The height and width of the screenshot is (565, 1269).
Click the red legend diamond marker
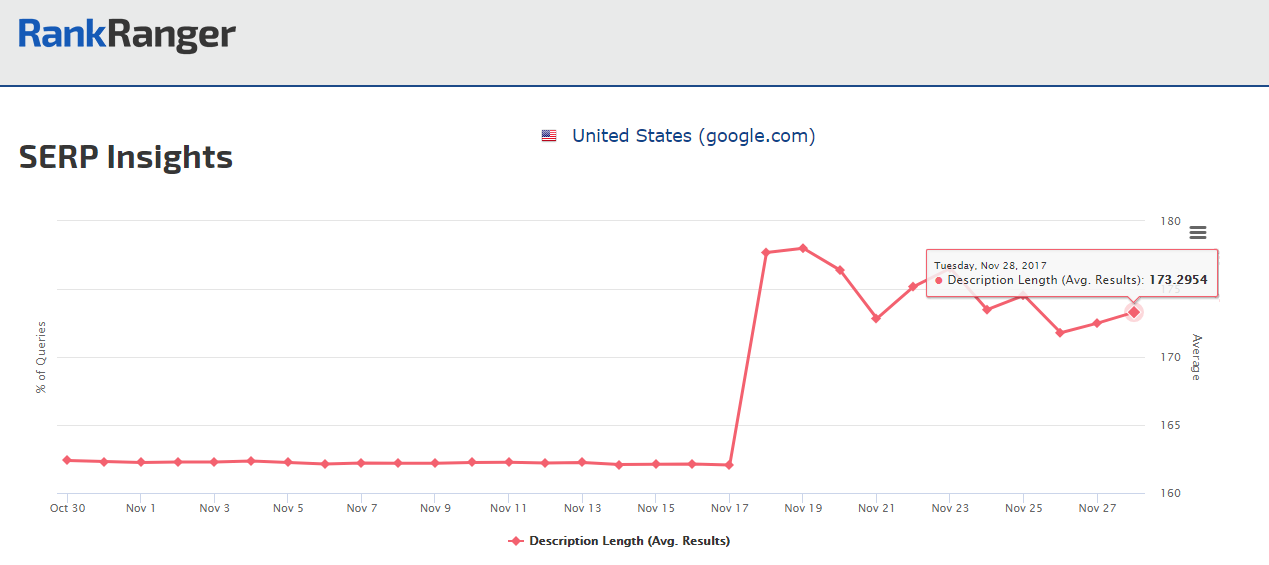pos(516,541)
